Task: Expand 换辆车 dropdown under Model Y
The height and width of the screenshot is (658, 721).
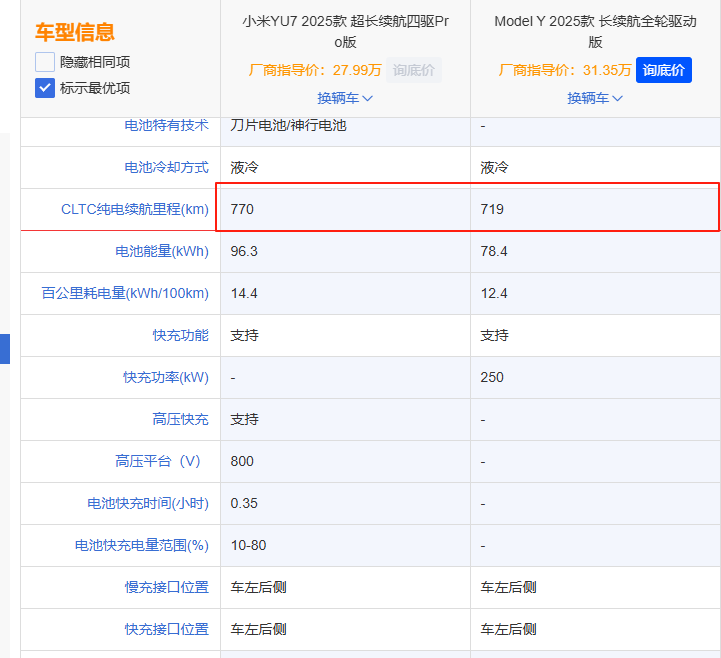Action: (x=595, y=98)
